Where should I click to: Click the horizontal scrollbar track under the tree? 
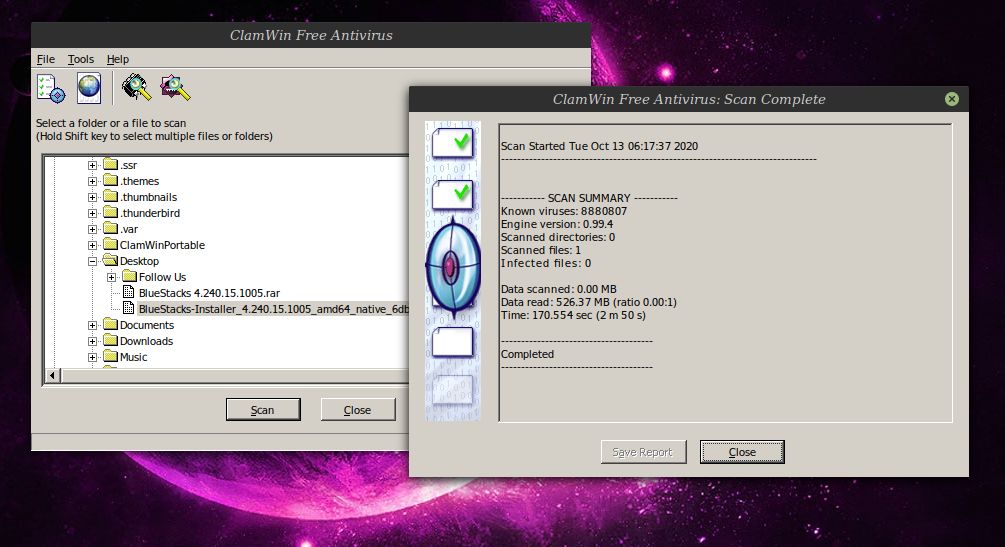tap(235, 376)
